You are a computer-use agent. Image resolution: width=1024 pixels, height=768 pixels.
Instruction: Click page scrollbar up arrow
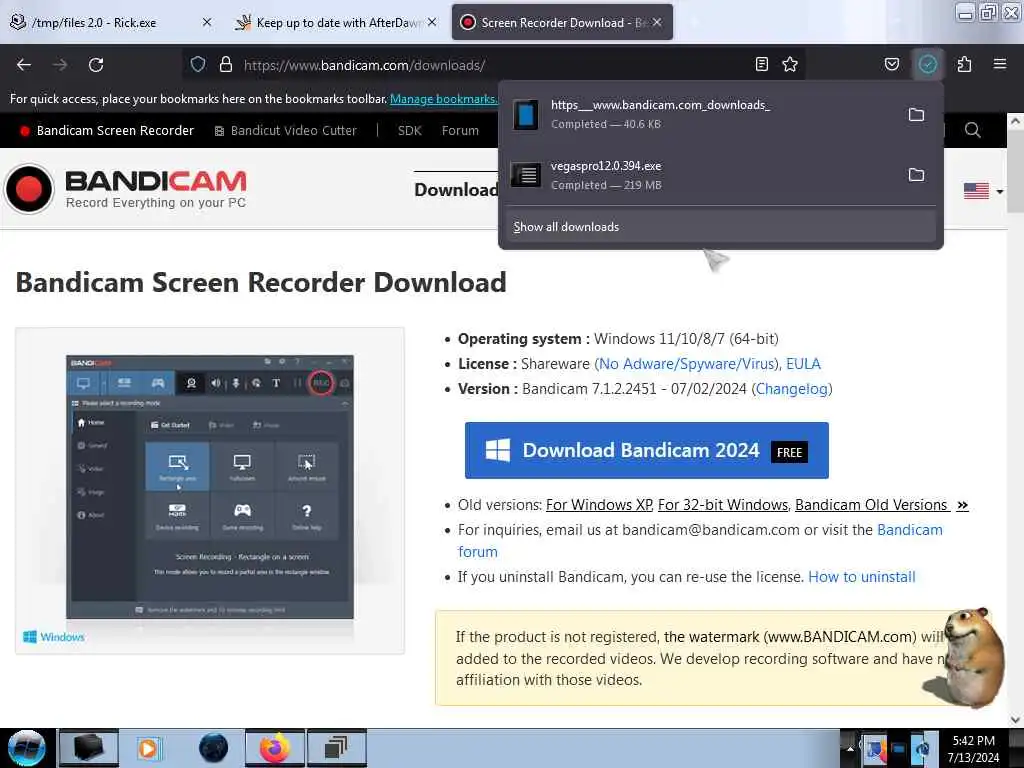(x=1015, y=121)
